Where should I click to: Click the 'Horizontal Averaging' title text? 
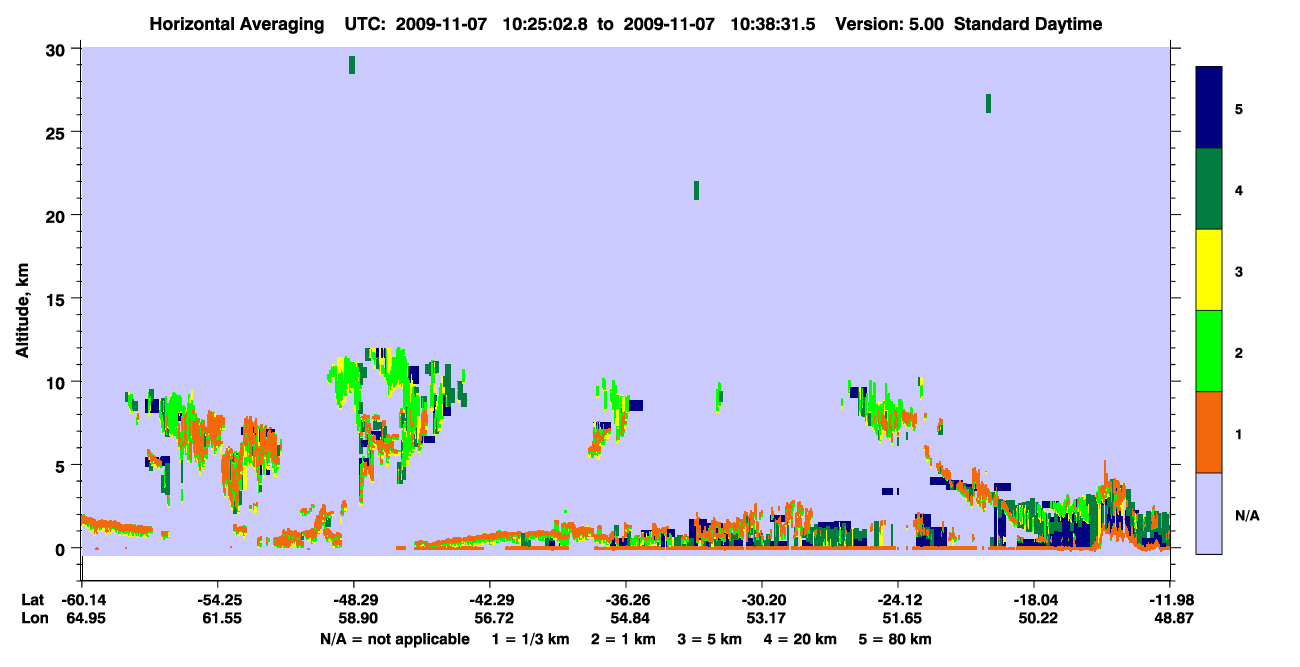pos(237,24)
